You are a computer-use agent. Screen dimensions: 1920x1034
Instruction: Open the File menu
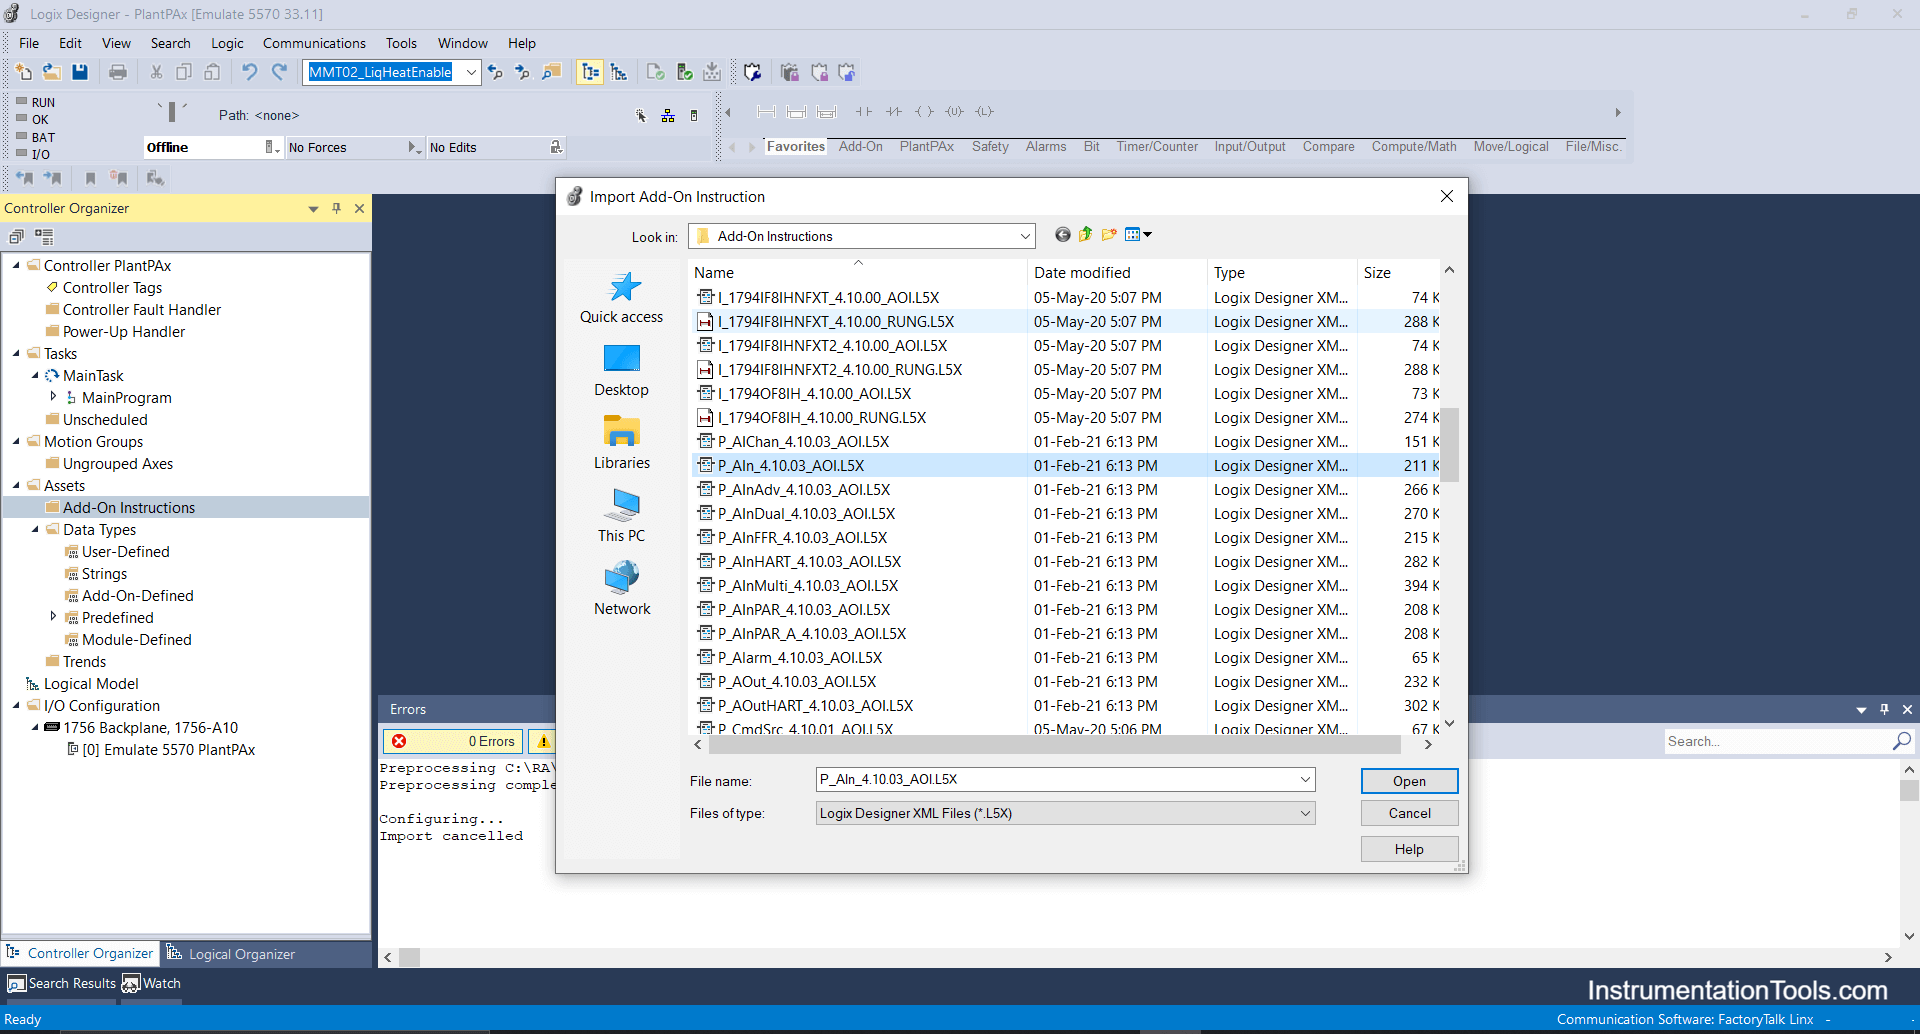[x=29, y=43]
